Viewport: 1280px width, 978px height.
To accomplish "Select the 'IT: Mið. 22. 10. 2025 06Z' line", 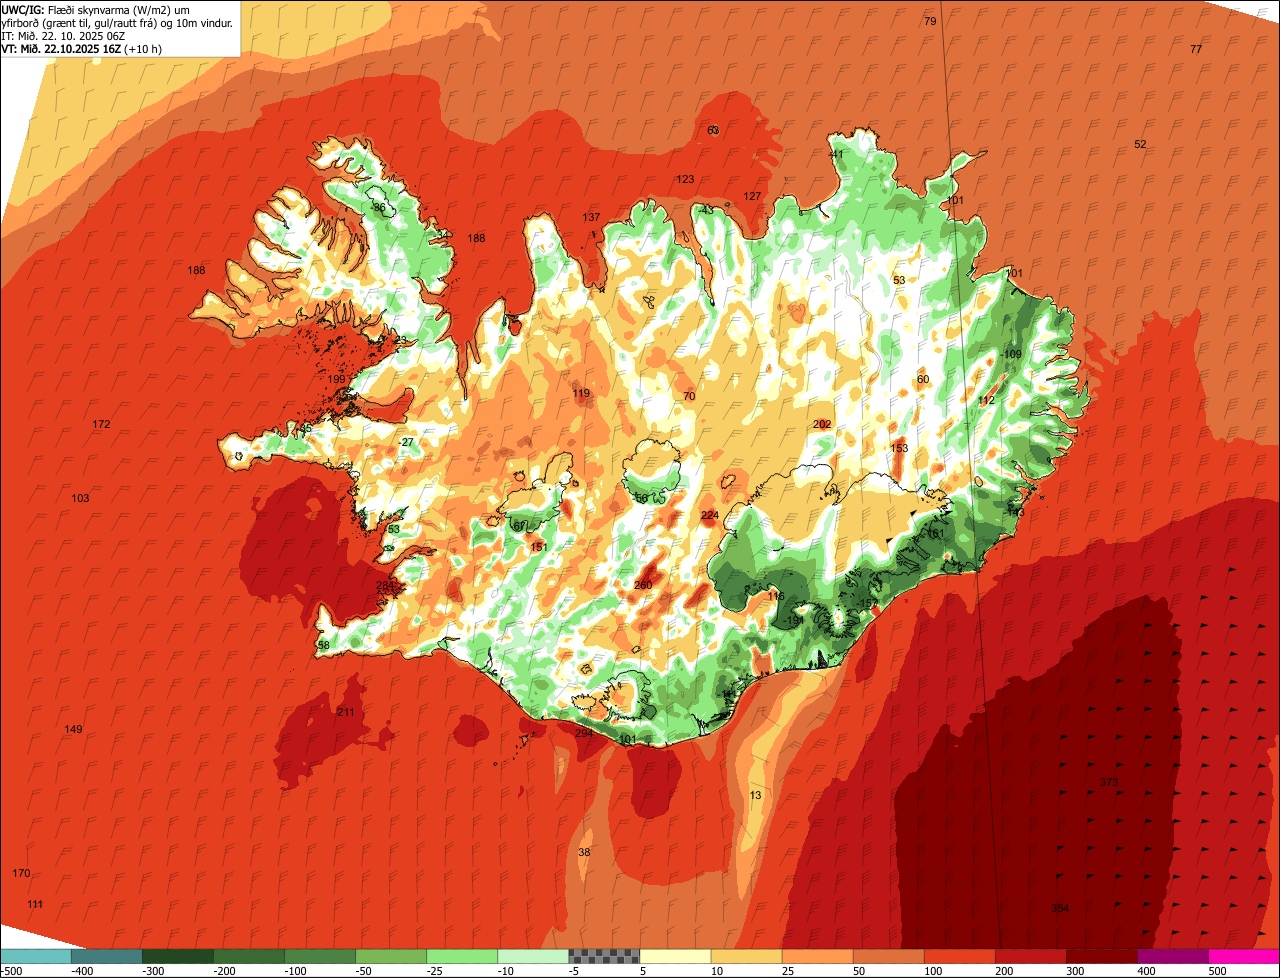I will [x=63, y=35].
